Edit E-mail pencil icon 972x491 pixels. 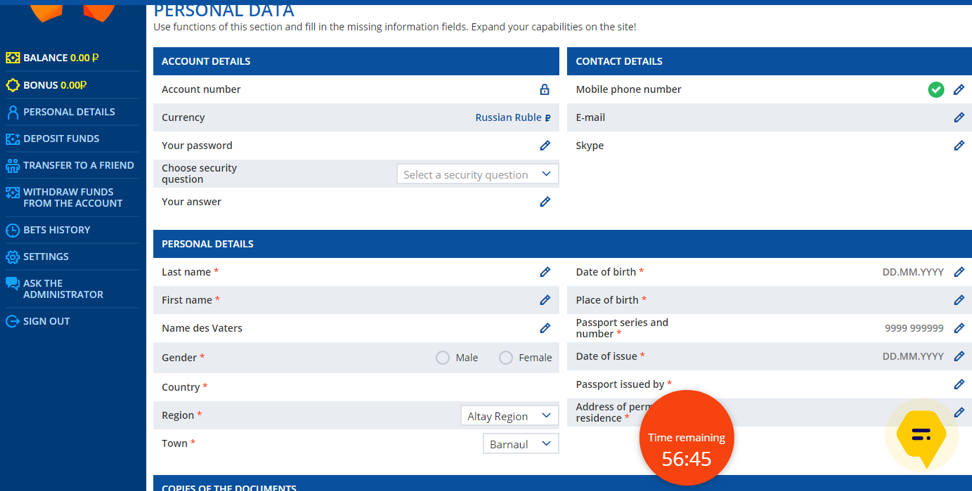click(959, 117)
